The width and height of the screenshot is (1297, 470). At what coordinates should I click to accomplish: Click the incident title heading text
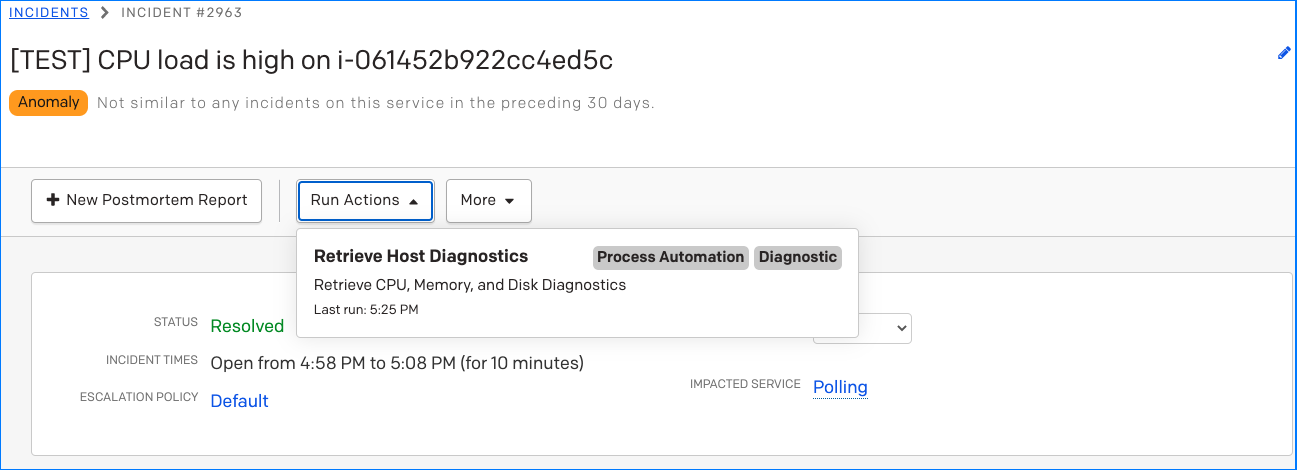coord(311,61)
